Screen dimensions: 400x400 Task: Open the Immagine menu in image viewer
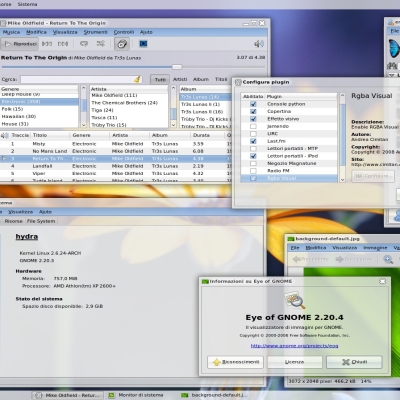(375, 248)
